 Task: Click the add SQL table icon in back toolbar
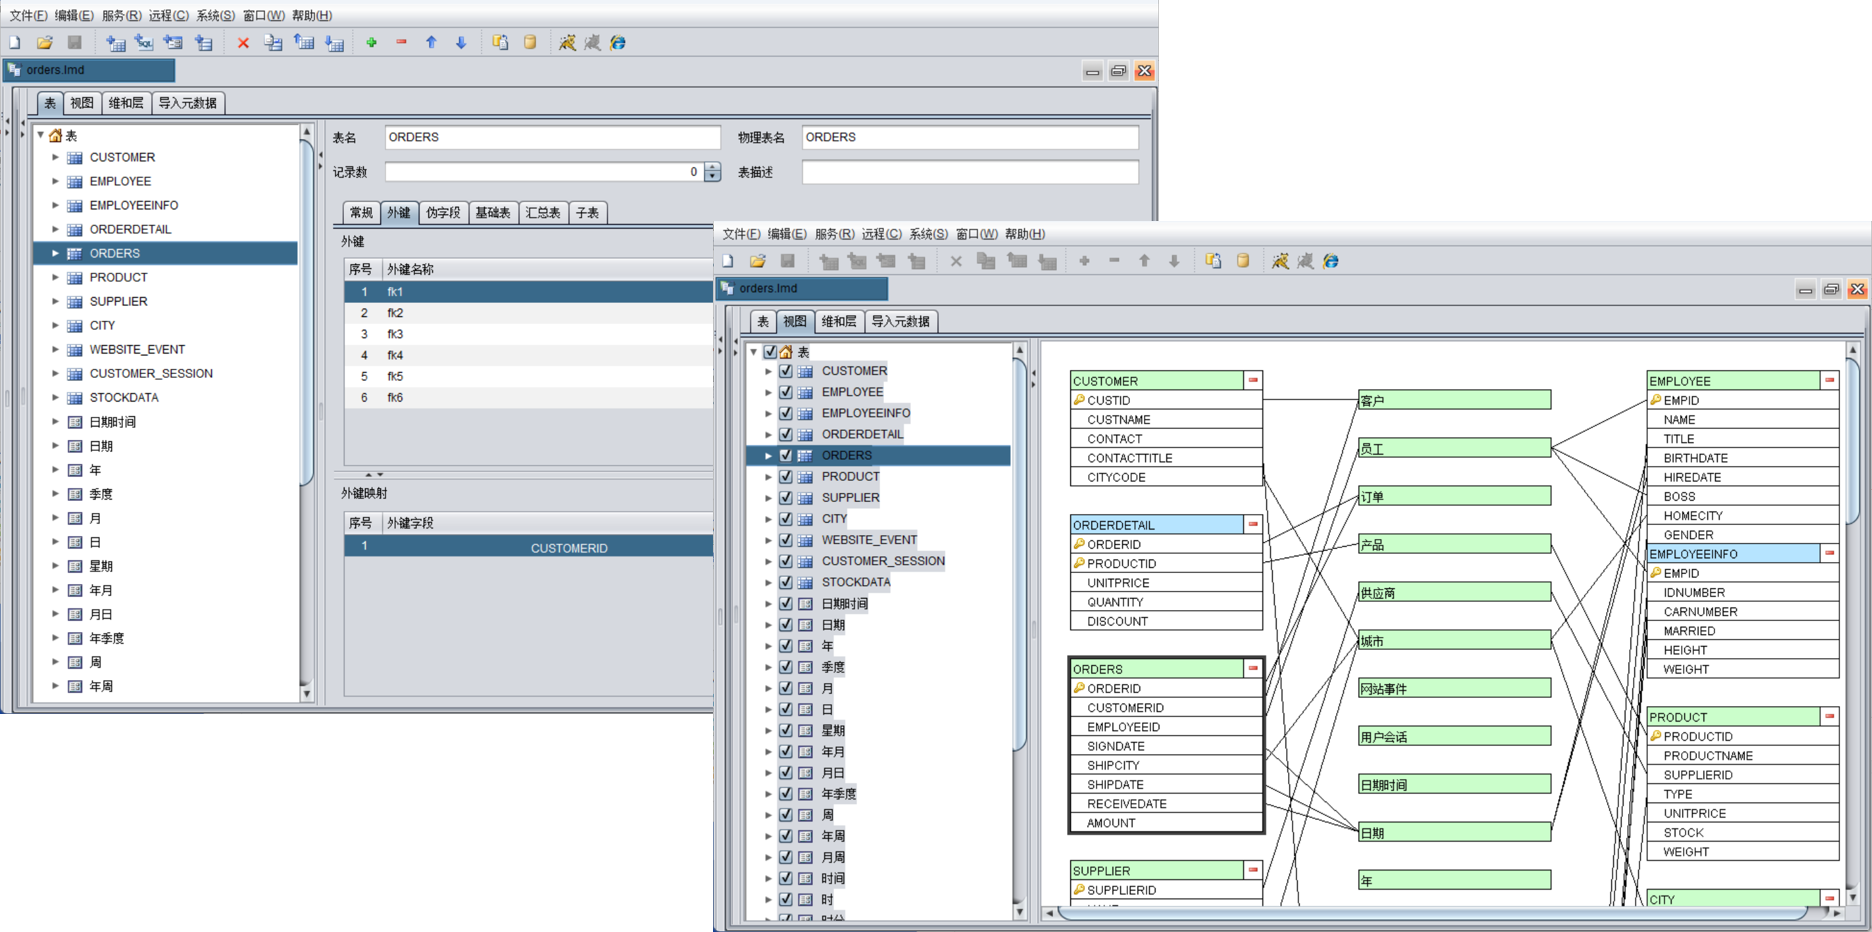click(144, 43)
